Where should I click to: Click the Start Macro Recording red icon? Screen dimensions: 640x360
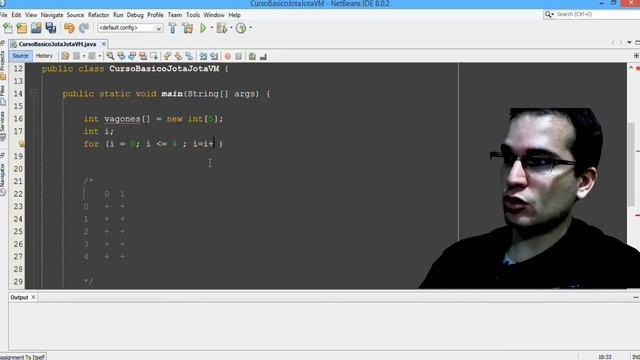pos(228,56)
